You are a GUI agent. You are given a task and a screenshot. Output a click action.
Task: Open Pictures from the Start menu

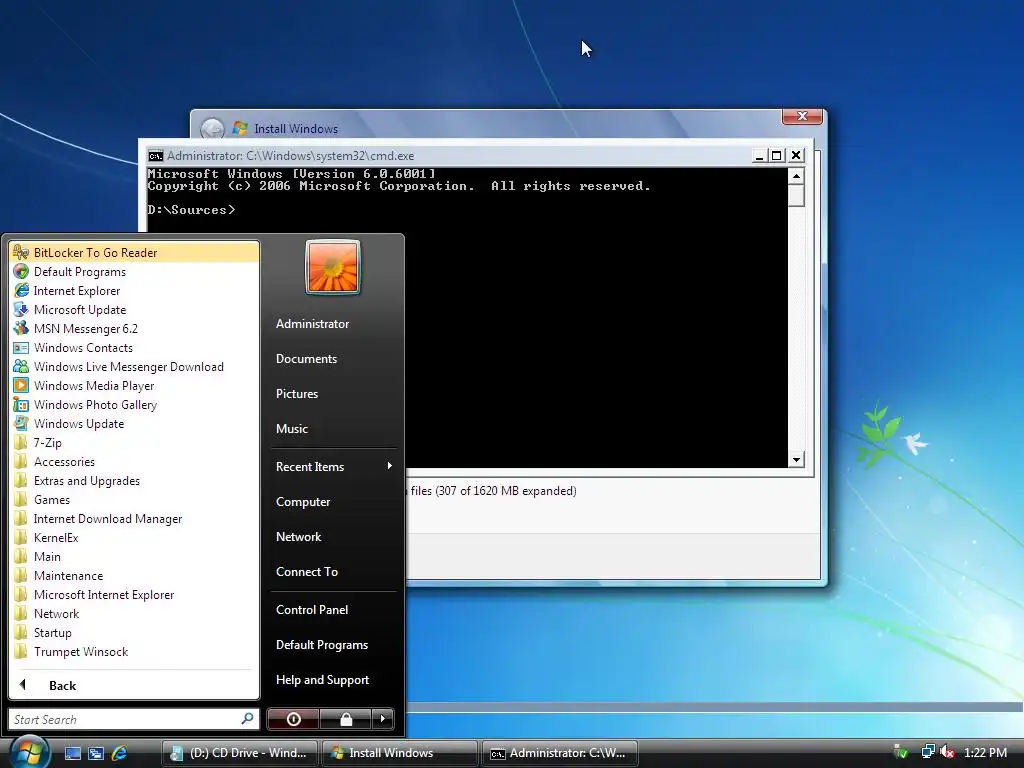pyautogui.click(x=332, y=393)
